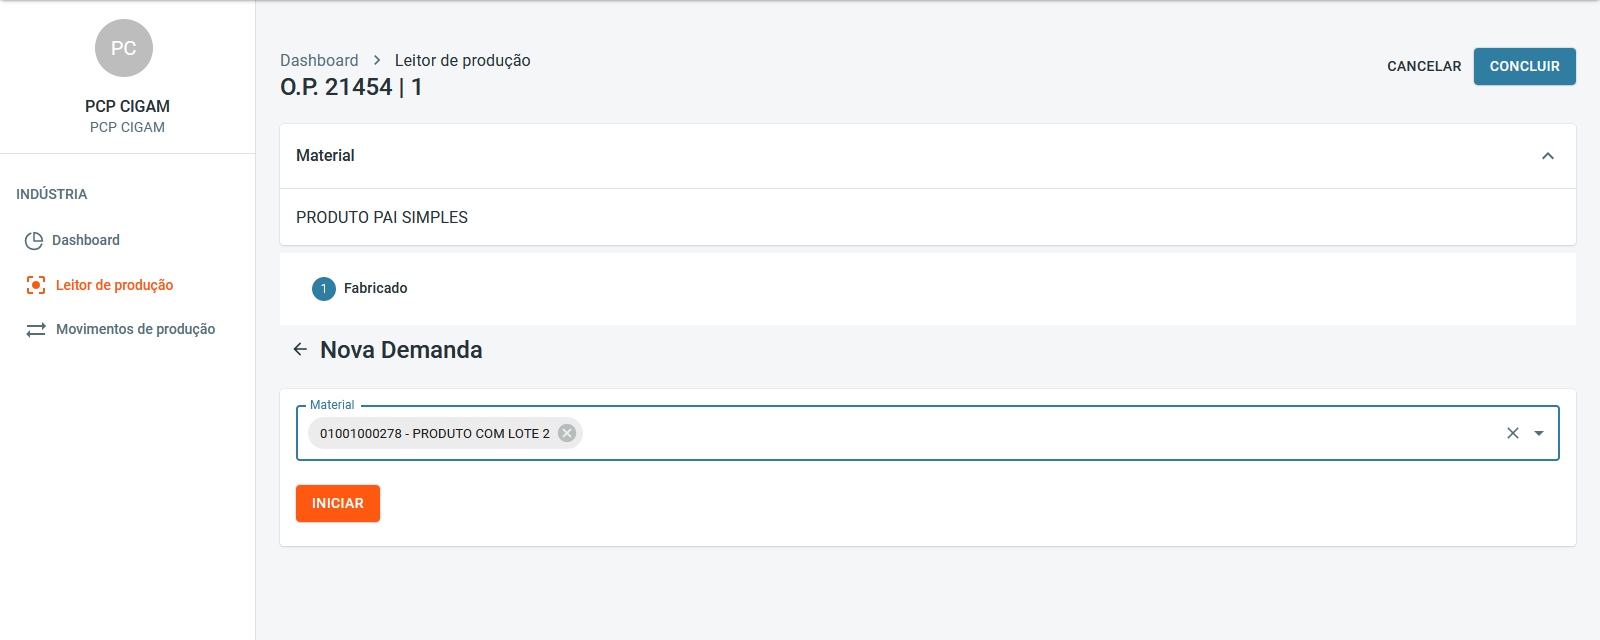Click CANCELAR at the top right

click(x=1424, y=66)
